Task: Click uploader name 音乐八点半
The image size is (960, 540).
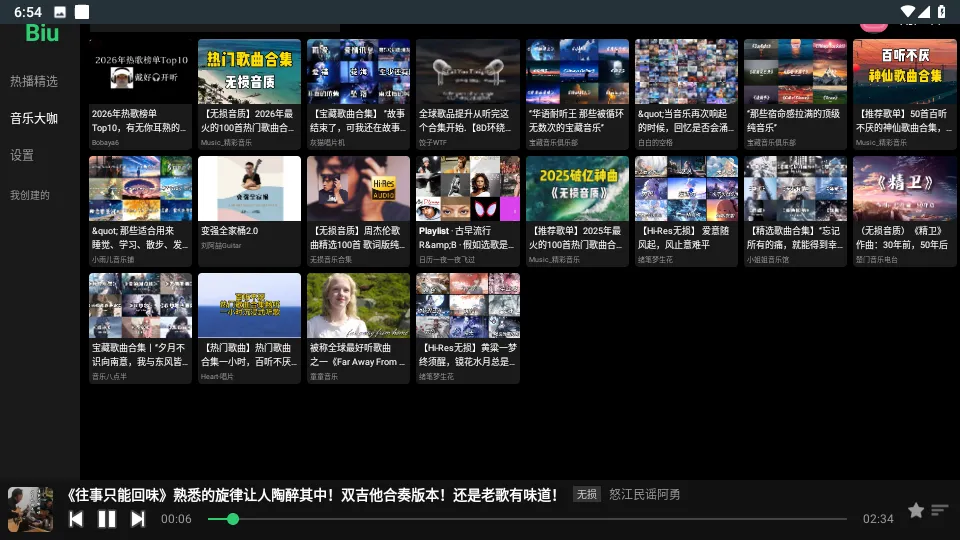Action: (x=109, y=377)
